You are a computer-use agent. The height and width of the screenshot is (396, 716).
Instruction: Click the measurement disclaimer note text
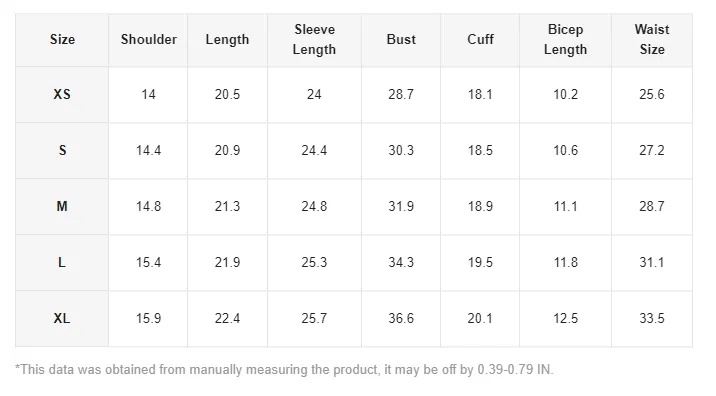(x=284, y=370)
